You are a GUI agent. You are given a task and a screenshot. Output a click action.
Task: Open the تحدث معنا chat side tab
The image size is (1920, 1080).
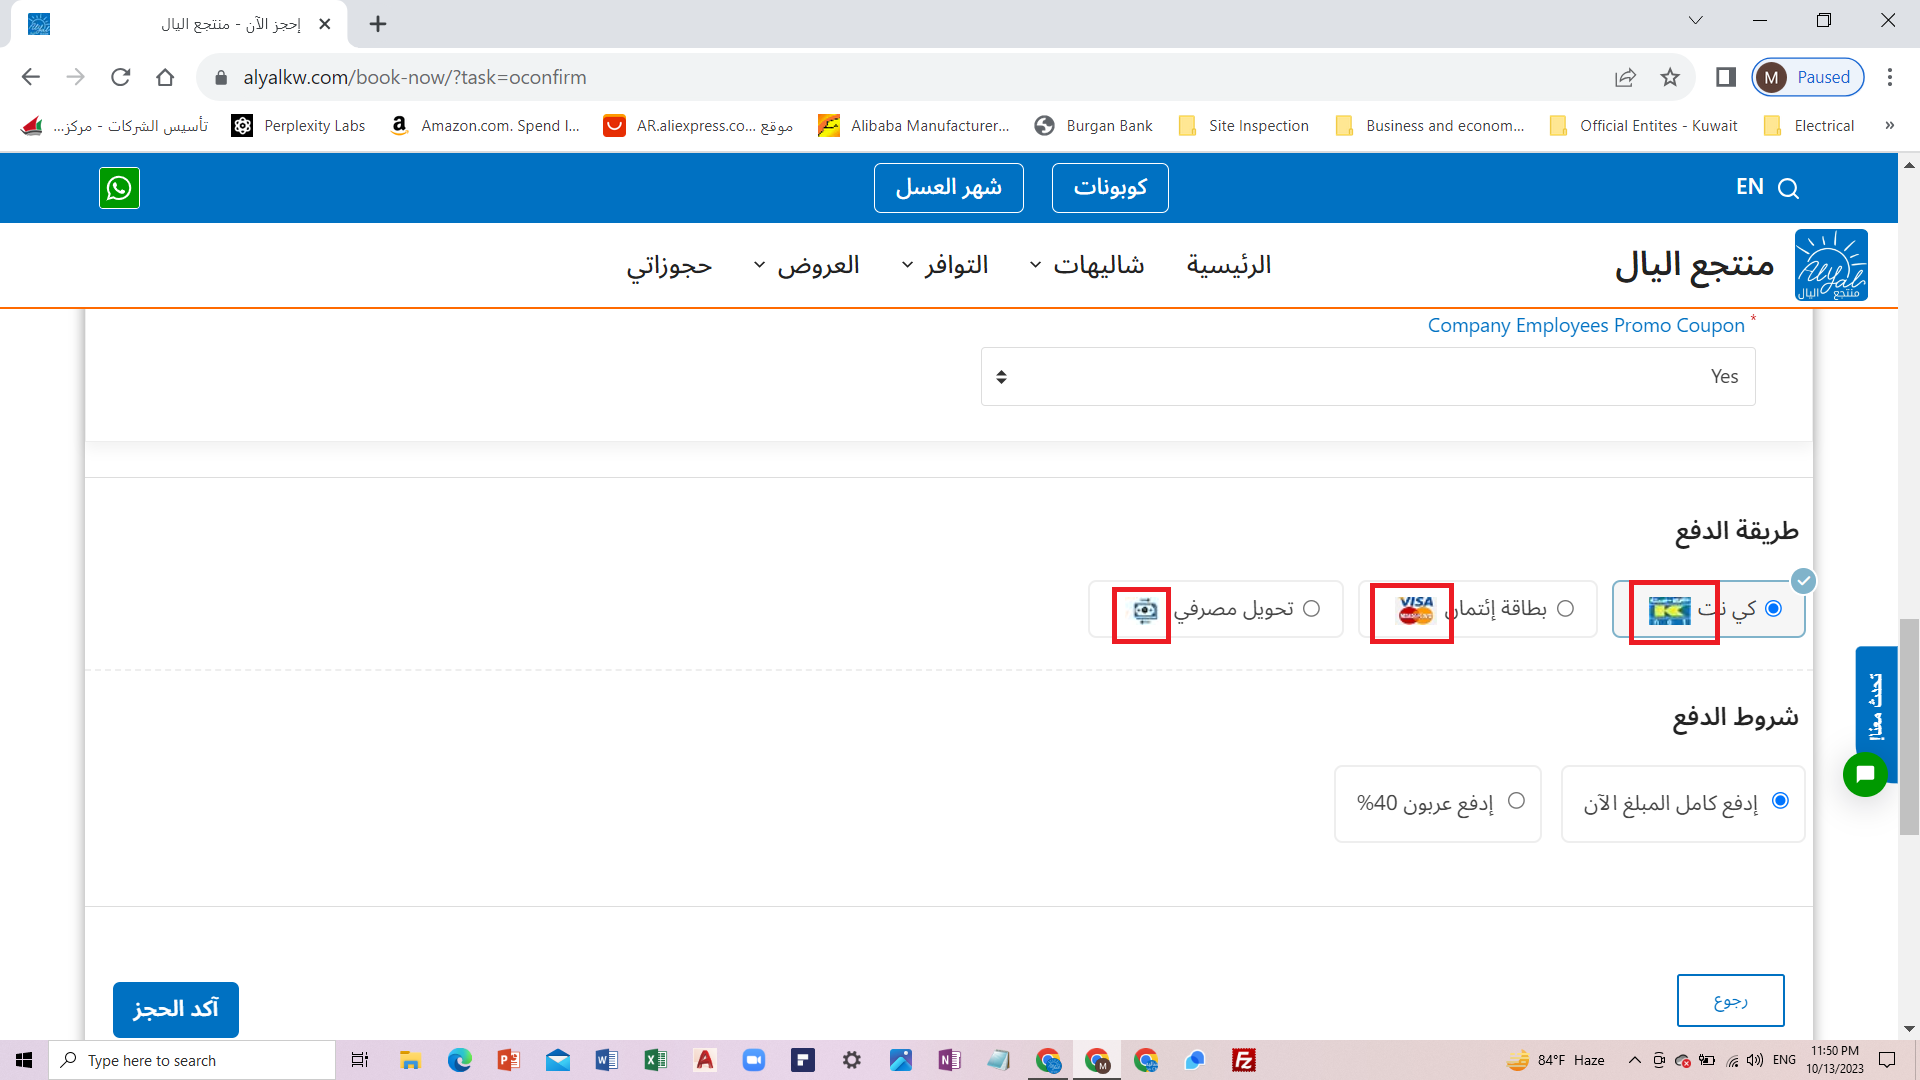click(1875, 705)
